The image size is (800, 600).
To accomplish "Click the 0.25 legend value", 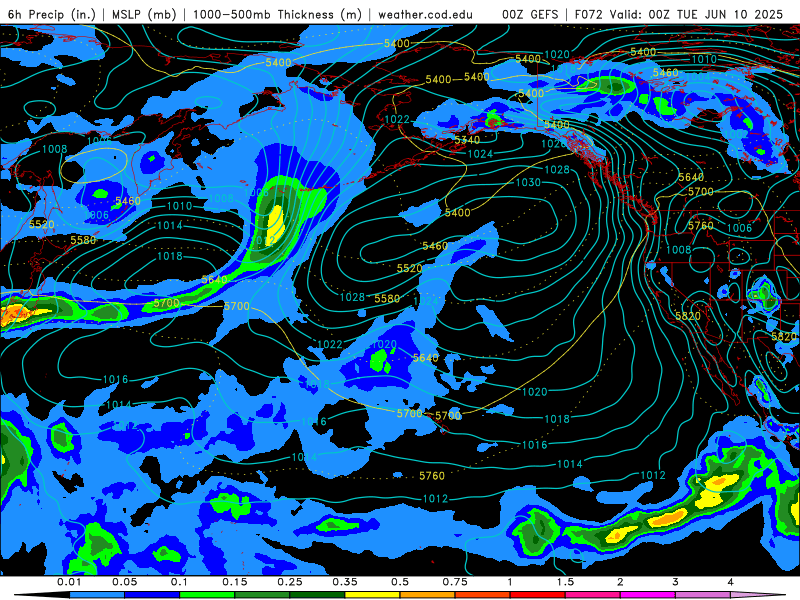I will [290, 582].
